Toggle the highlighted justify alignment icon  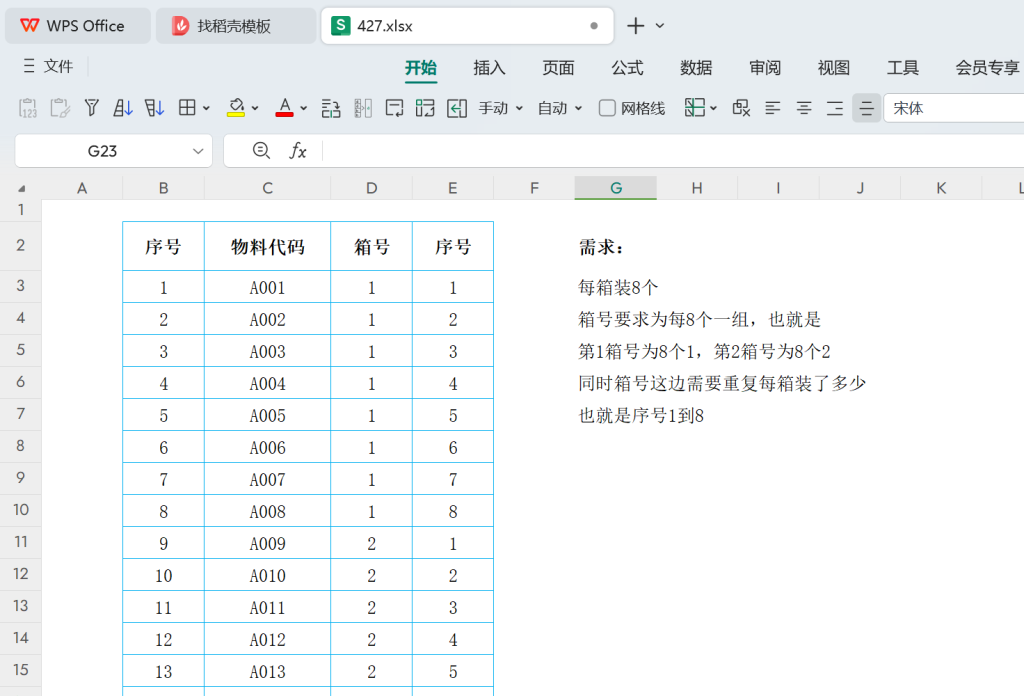pos(867,108)
